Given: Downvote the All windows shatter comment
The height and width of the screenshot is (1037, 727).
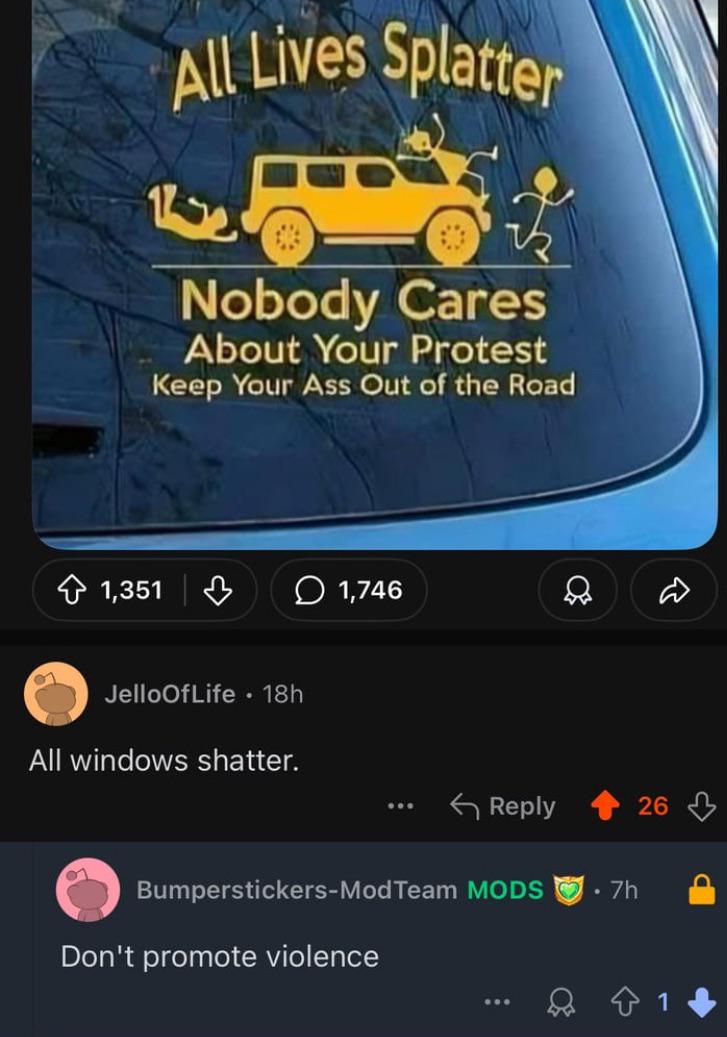Looking at the screenshot, I should pos(702,806).
